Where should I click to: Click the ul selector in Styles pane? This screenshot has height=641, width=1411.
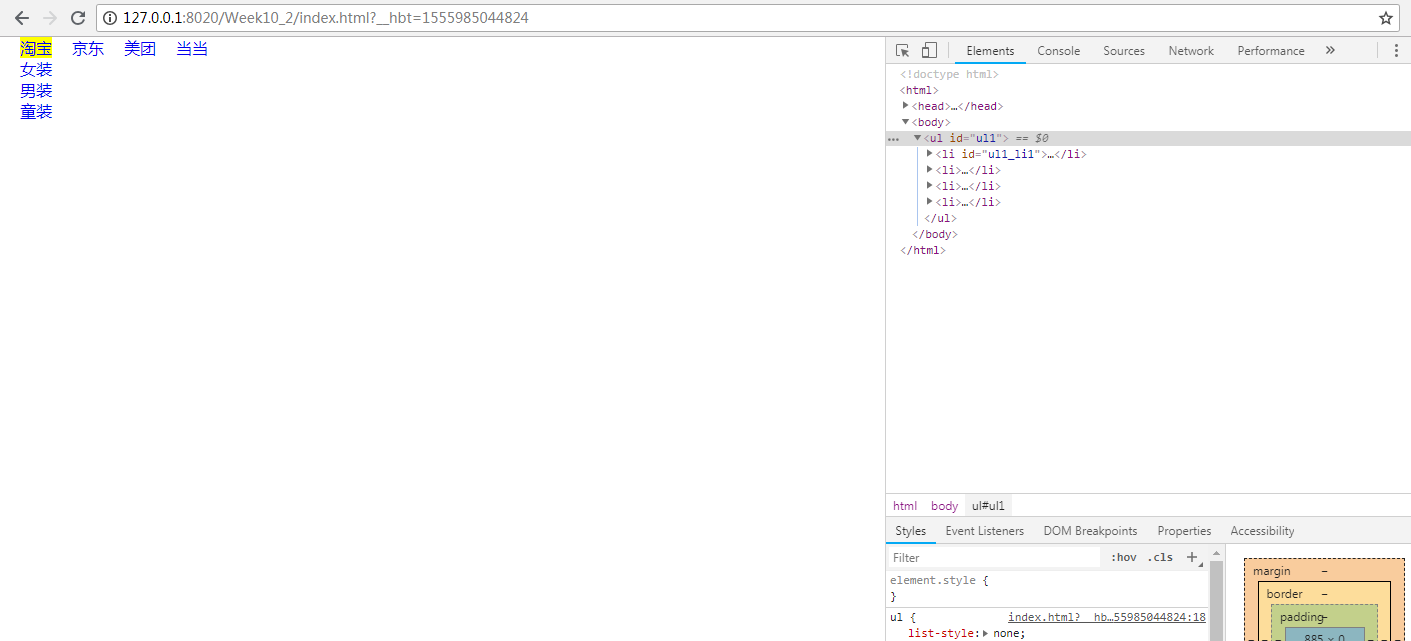(x=896, y=617)
